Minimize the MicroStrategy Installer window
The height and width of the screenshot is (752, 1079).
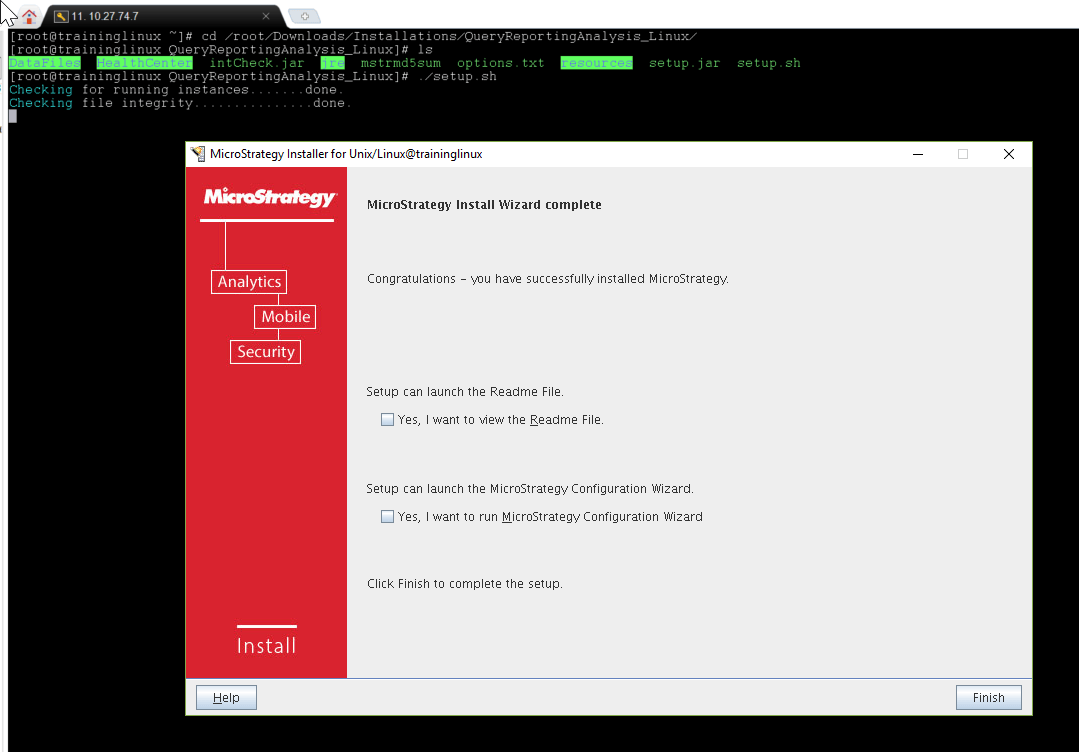pyautogui.click(x=917, y=154)
